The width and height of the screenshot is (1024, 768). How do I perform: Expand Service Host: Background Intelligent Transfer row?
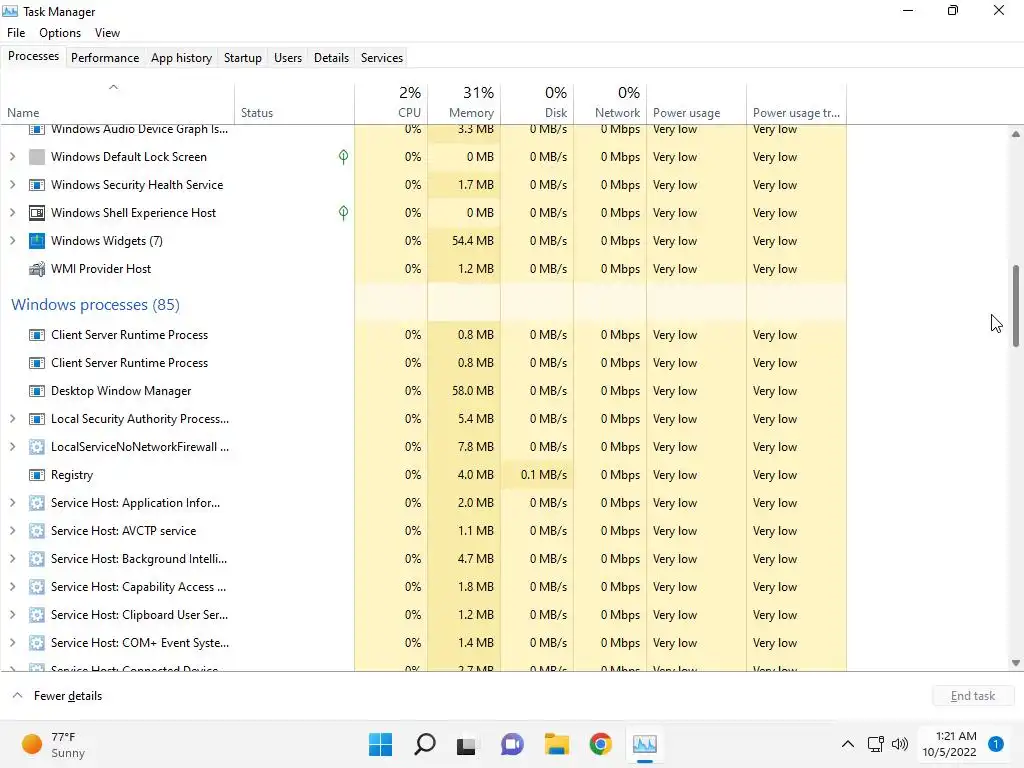[x=12, y=559]
